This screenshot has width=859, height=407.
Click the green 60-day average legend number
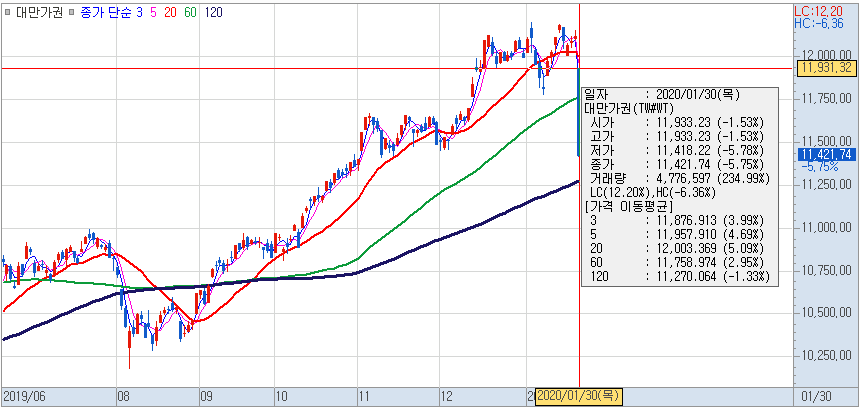pos(191,12)
